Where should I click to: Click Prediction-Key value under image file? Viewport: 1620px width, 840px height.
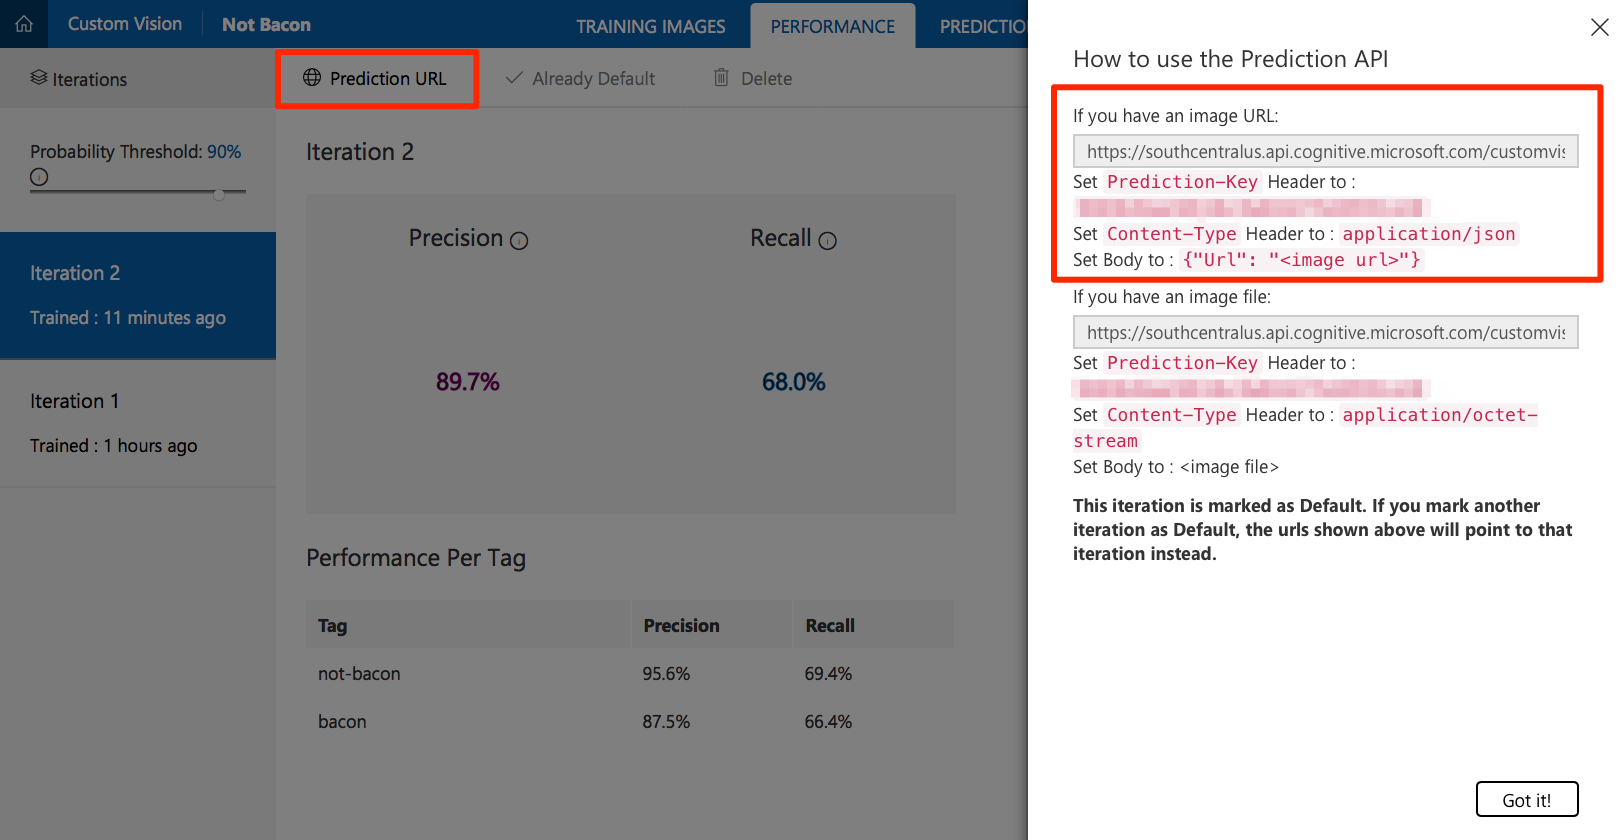coord(1251,389)
